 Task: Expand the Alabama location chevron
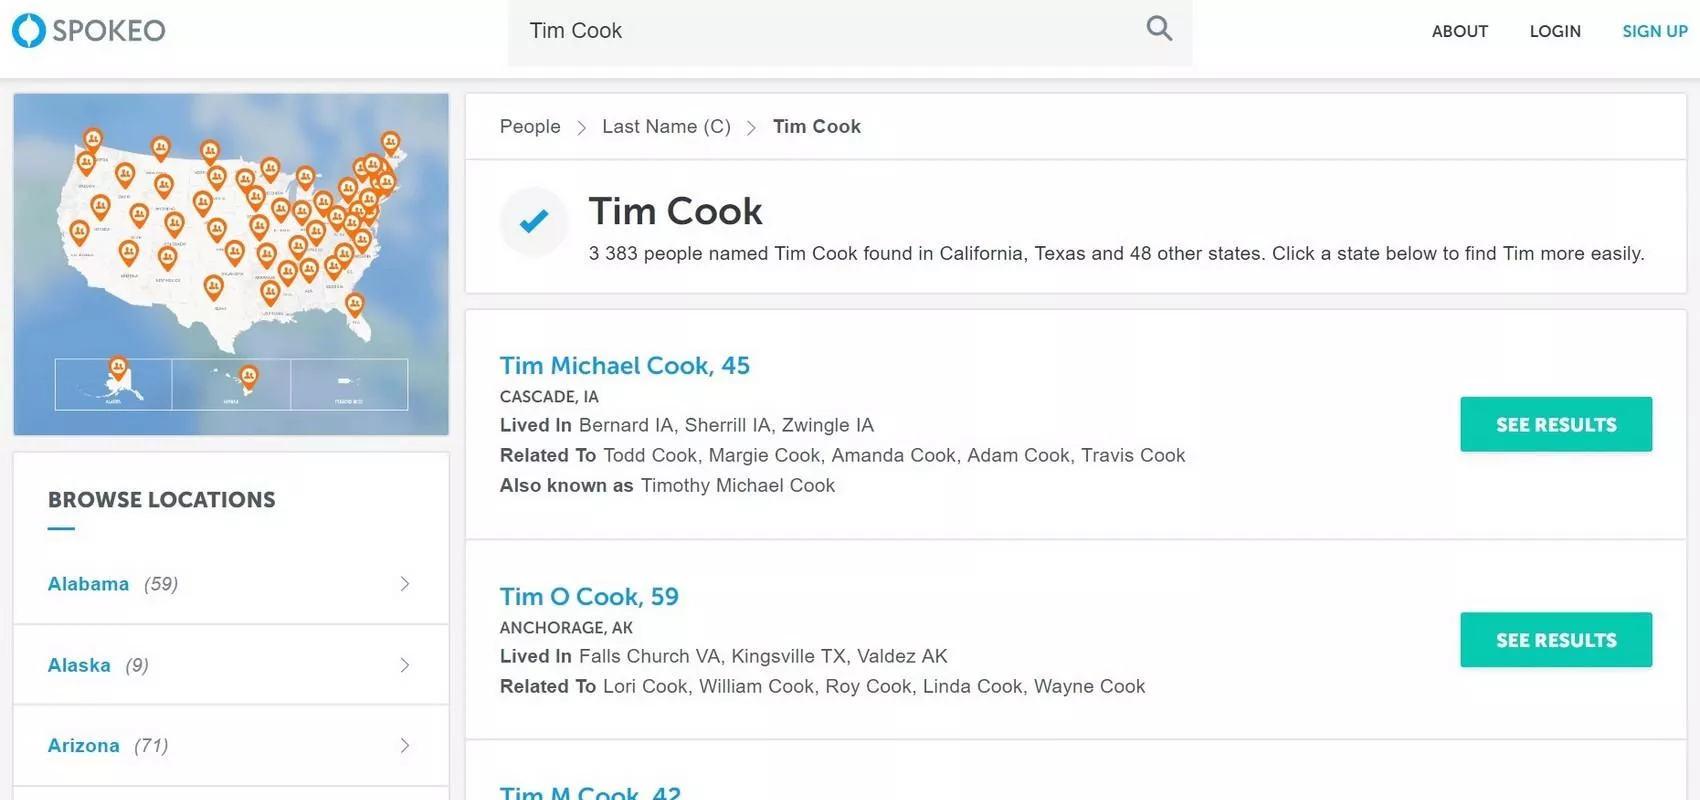pos(405,584)
